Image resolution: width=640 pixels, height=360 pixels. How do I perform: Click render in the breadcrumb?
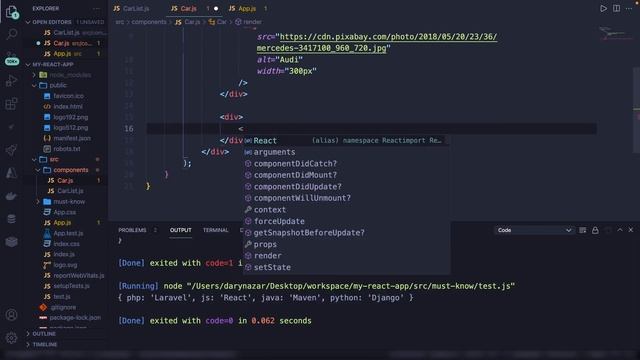click(x=252, y=22)
